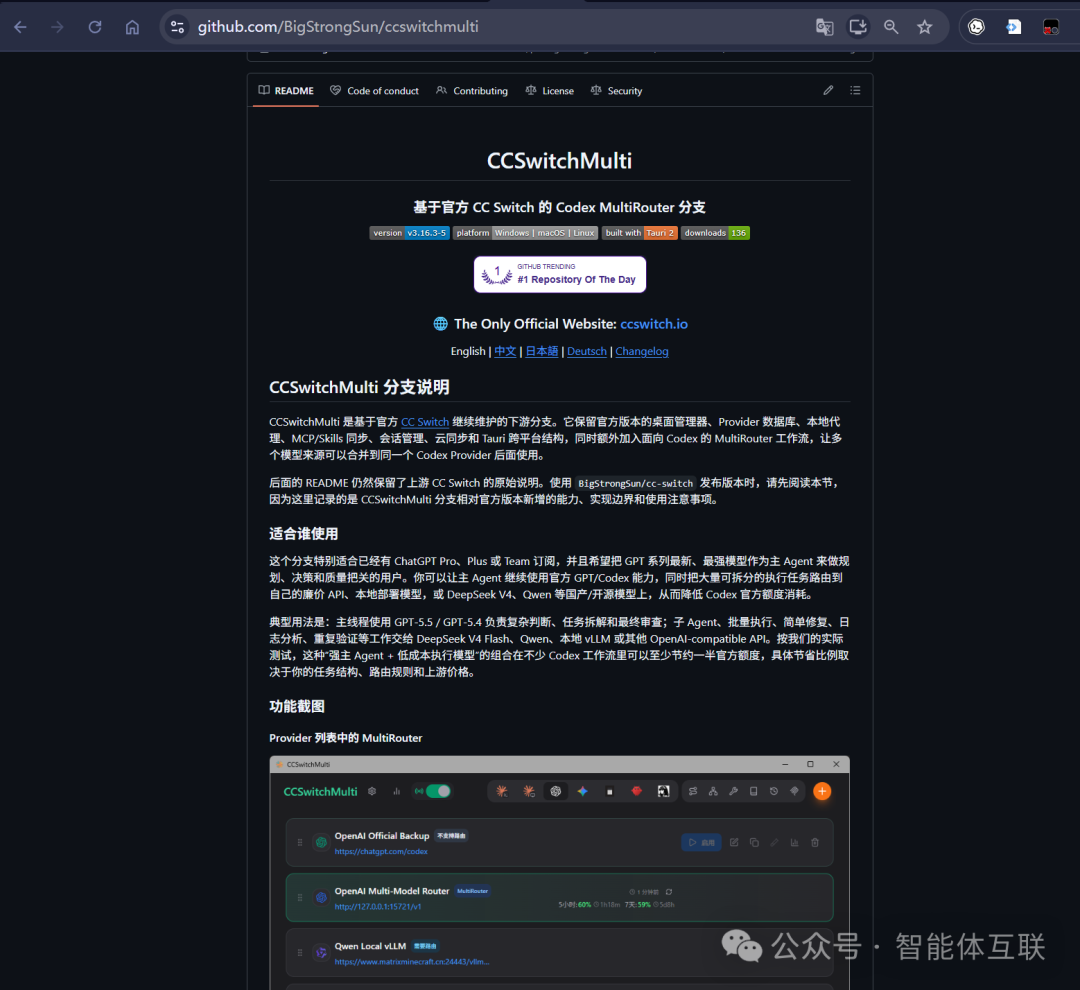Open the Deutsch README link
Image resolution: width=1080 pixels, height=990 pixels.
click(587, 351)
